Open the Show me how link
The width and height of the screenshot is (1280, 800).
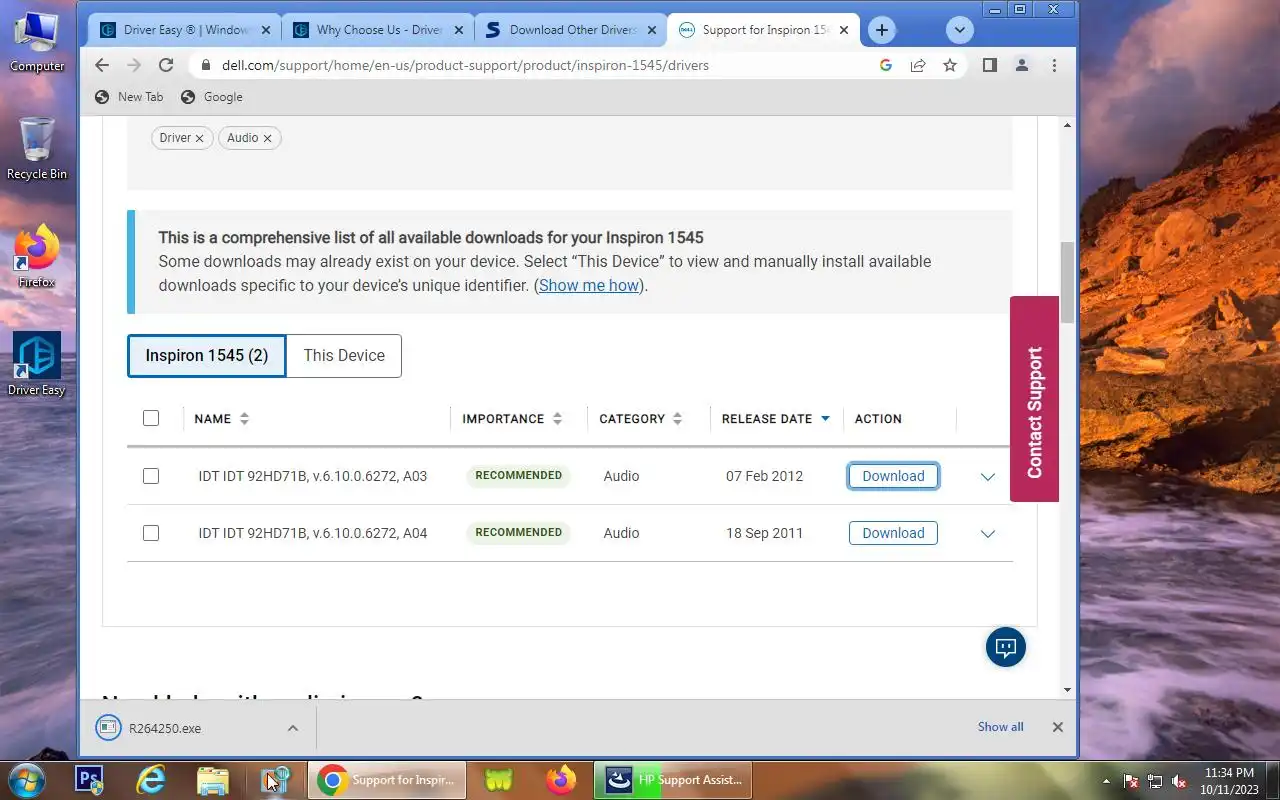[x=589, y=285]
